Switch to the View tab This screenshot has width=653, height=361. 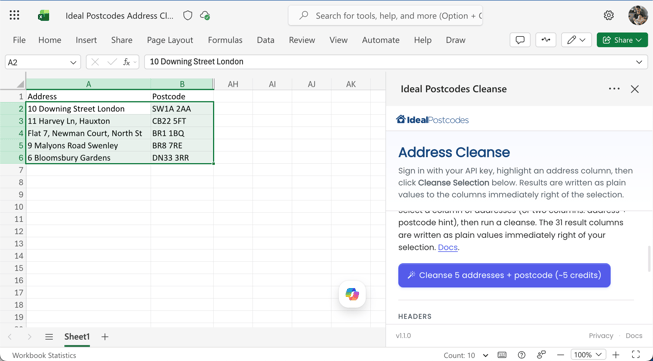(338, 40)
